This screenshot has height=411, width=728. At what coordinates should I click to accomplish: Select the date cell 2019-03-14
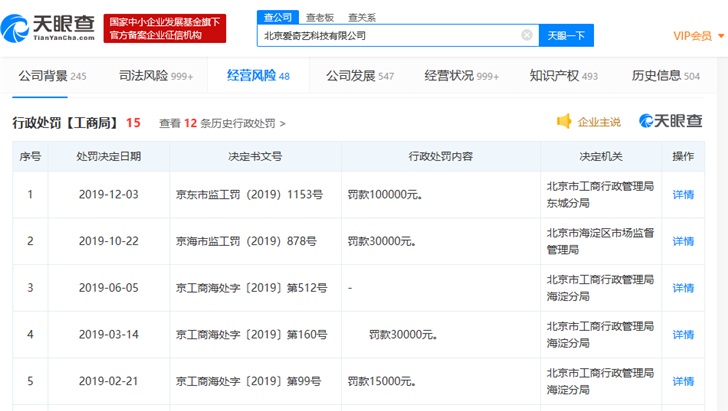[x=109, y=334]
